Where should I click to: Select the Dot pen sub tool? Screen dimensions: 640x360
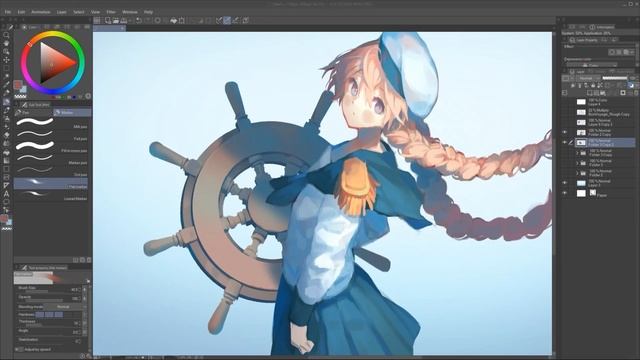pyautogui.click(x=51, y=170)
